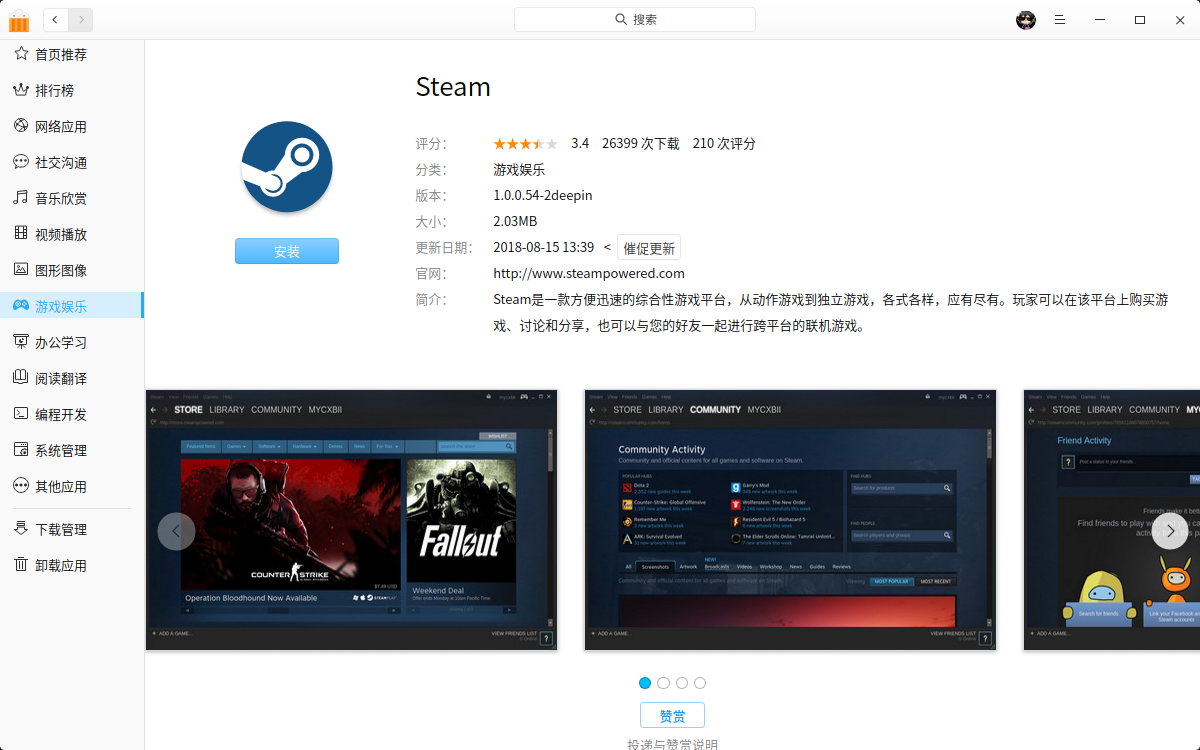
Task: Select 音乐欣赏 music category
Action: pos(60,198)
